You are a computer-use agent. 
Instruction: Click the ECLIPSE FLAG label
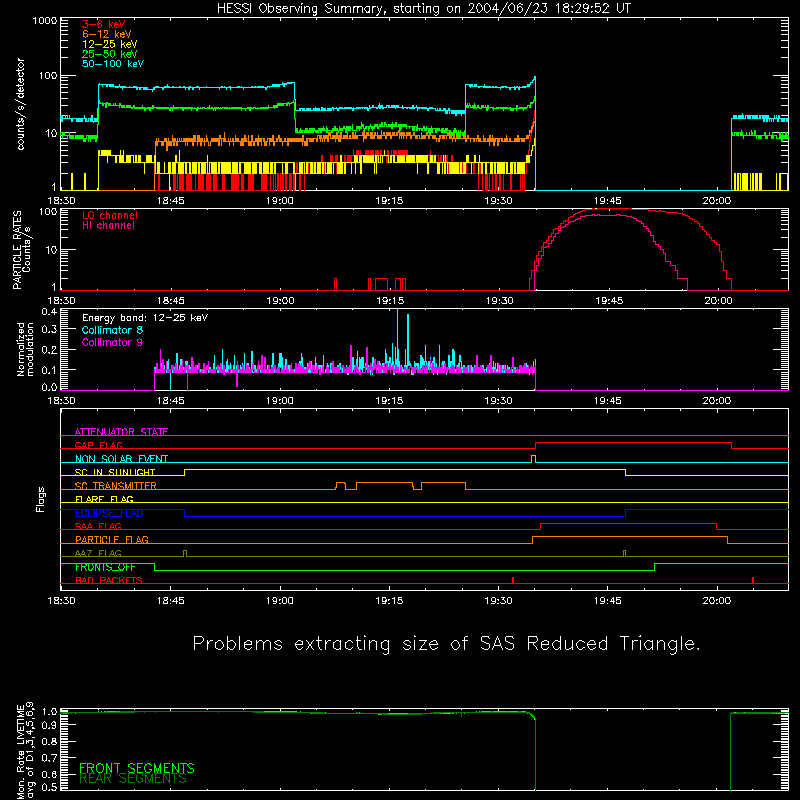tap(109, 513)
